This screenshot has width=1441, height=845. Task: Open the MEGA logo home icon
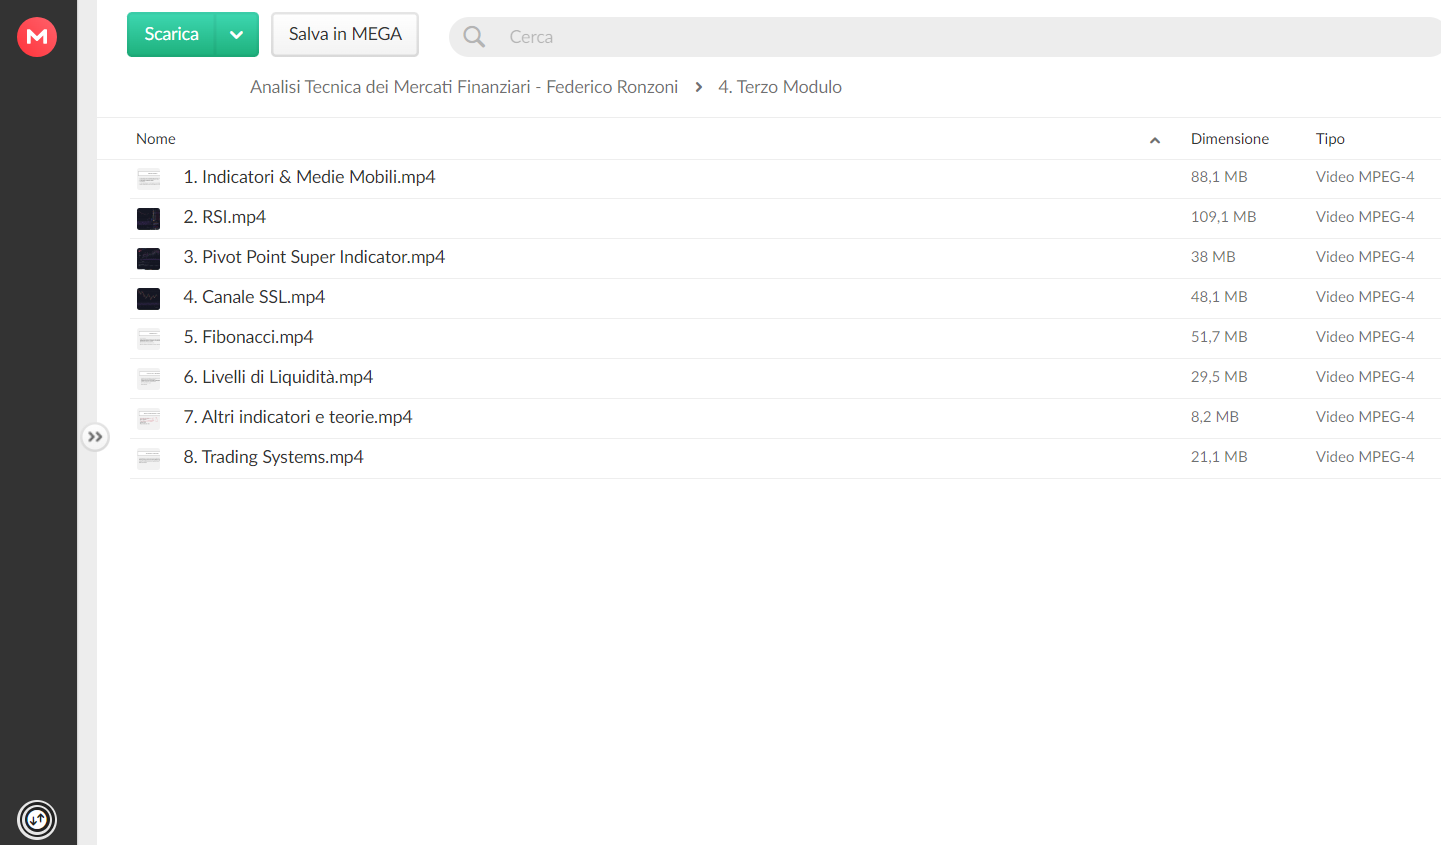coord(37,37)
